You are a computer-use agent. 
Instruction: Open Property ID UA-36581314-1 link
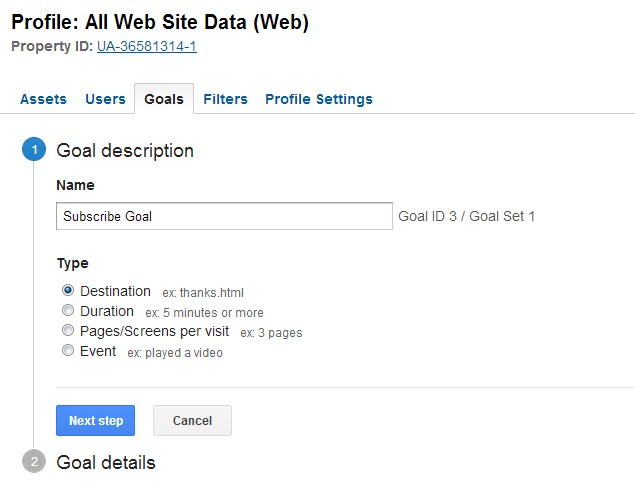(147, 46)
